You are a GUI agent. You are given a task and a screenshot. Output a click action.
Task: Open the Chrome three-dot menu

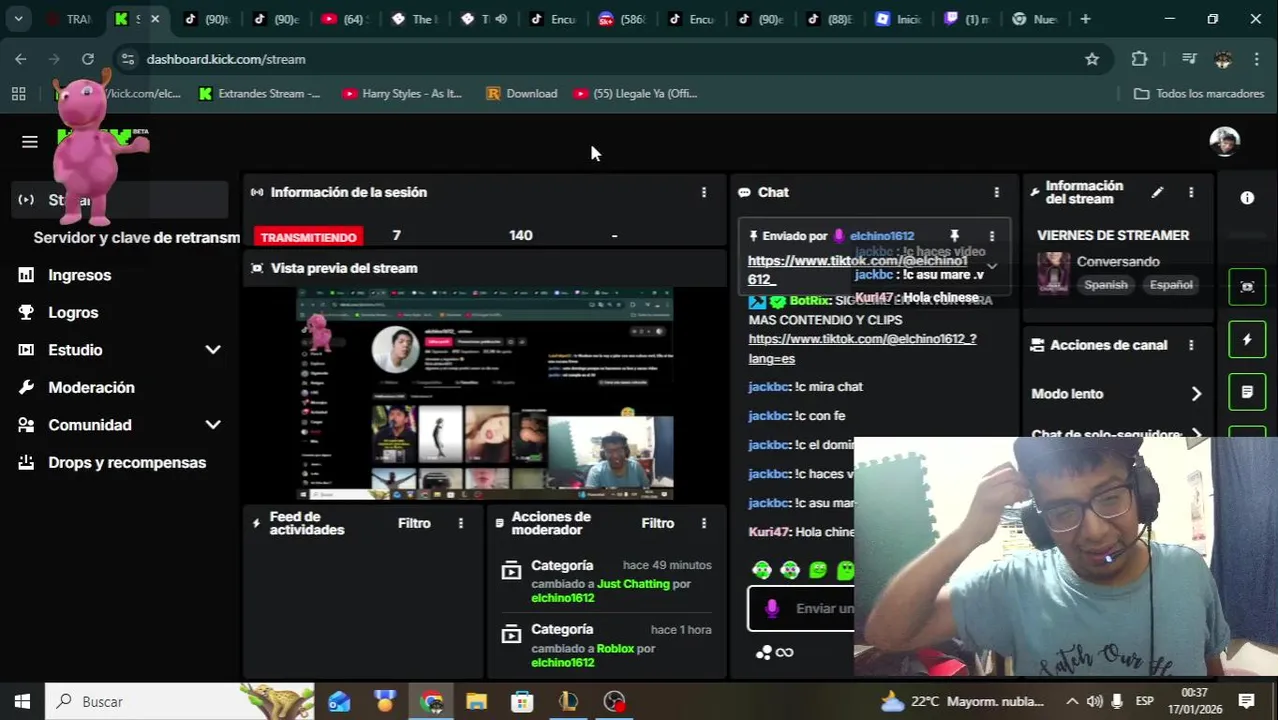tap(1257, 59)
